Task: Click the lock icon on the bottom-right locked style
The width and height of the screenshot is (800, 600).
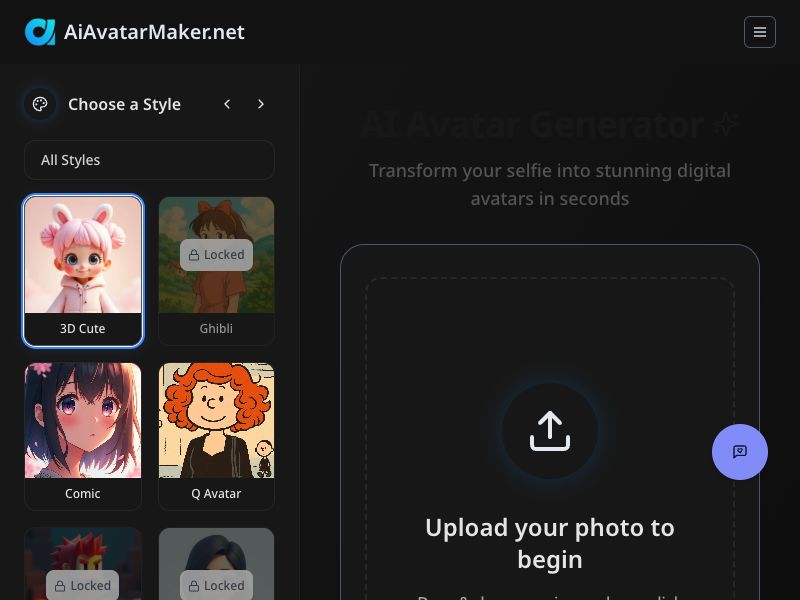Action: click(x=196, y=585)
